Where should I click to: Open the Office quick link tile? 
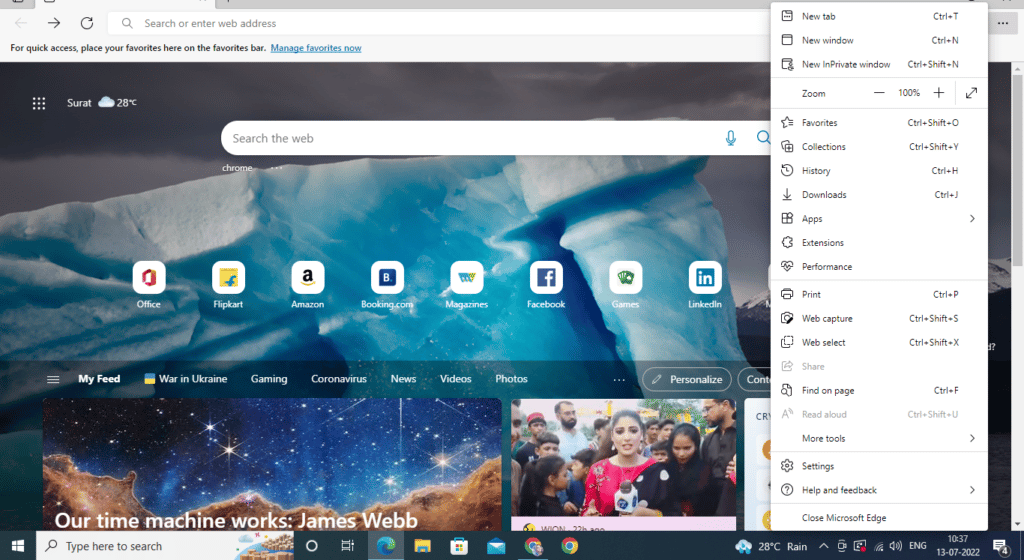tap(148, 285)
